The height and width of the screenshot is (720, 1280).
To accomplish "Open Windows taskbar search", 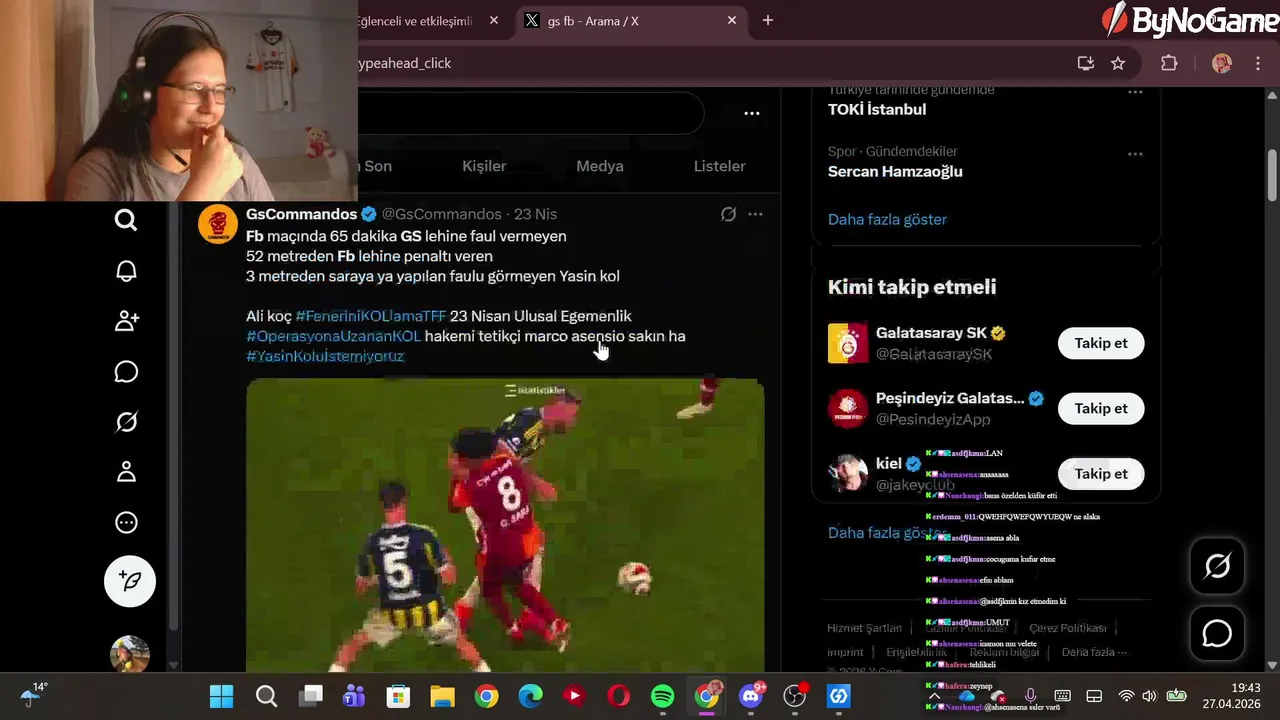I will 266,696.
